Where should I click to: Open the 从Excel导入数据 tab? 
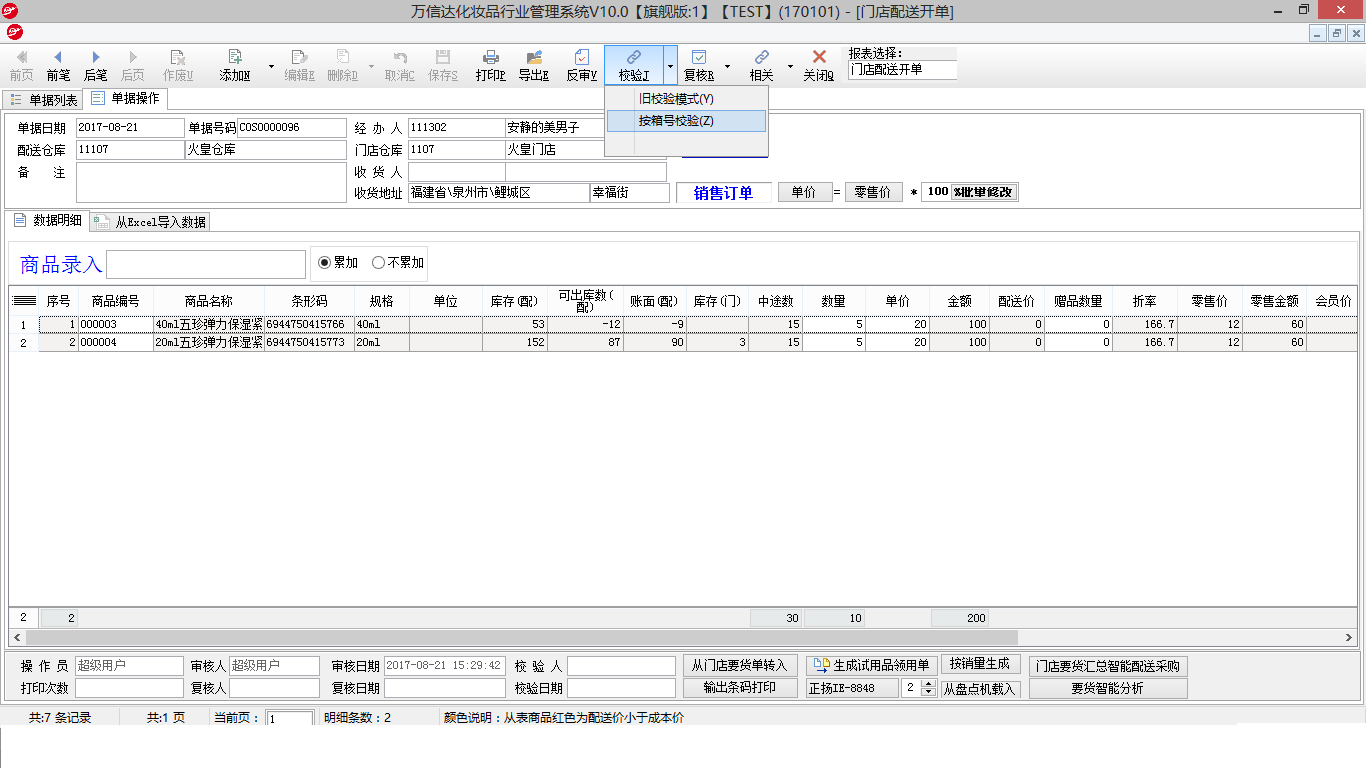149,222
